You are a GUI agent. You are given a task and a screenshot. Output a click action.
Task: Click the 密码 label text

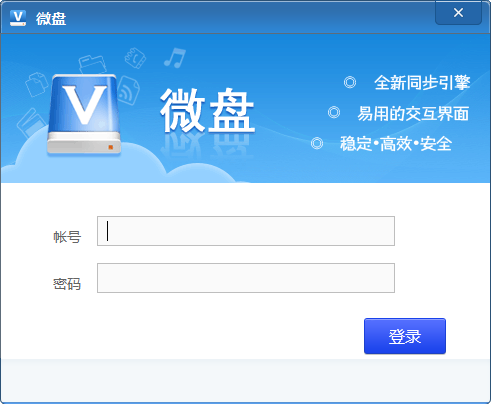pos(67,284)
